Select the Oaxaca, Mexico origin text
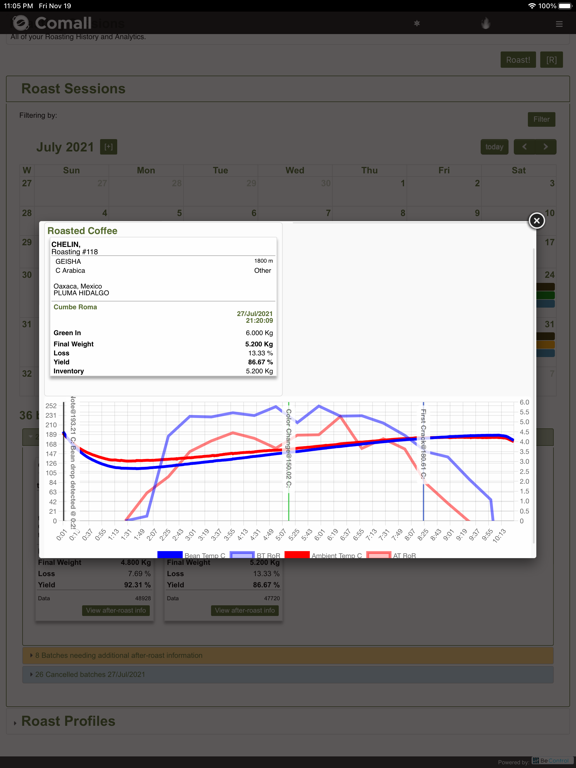576x768 pixels. pos(77,286)
